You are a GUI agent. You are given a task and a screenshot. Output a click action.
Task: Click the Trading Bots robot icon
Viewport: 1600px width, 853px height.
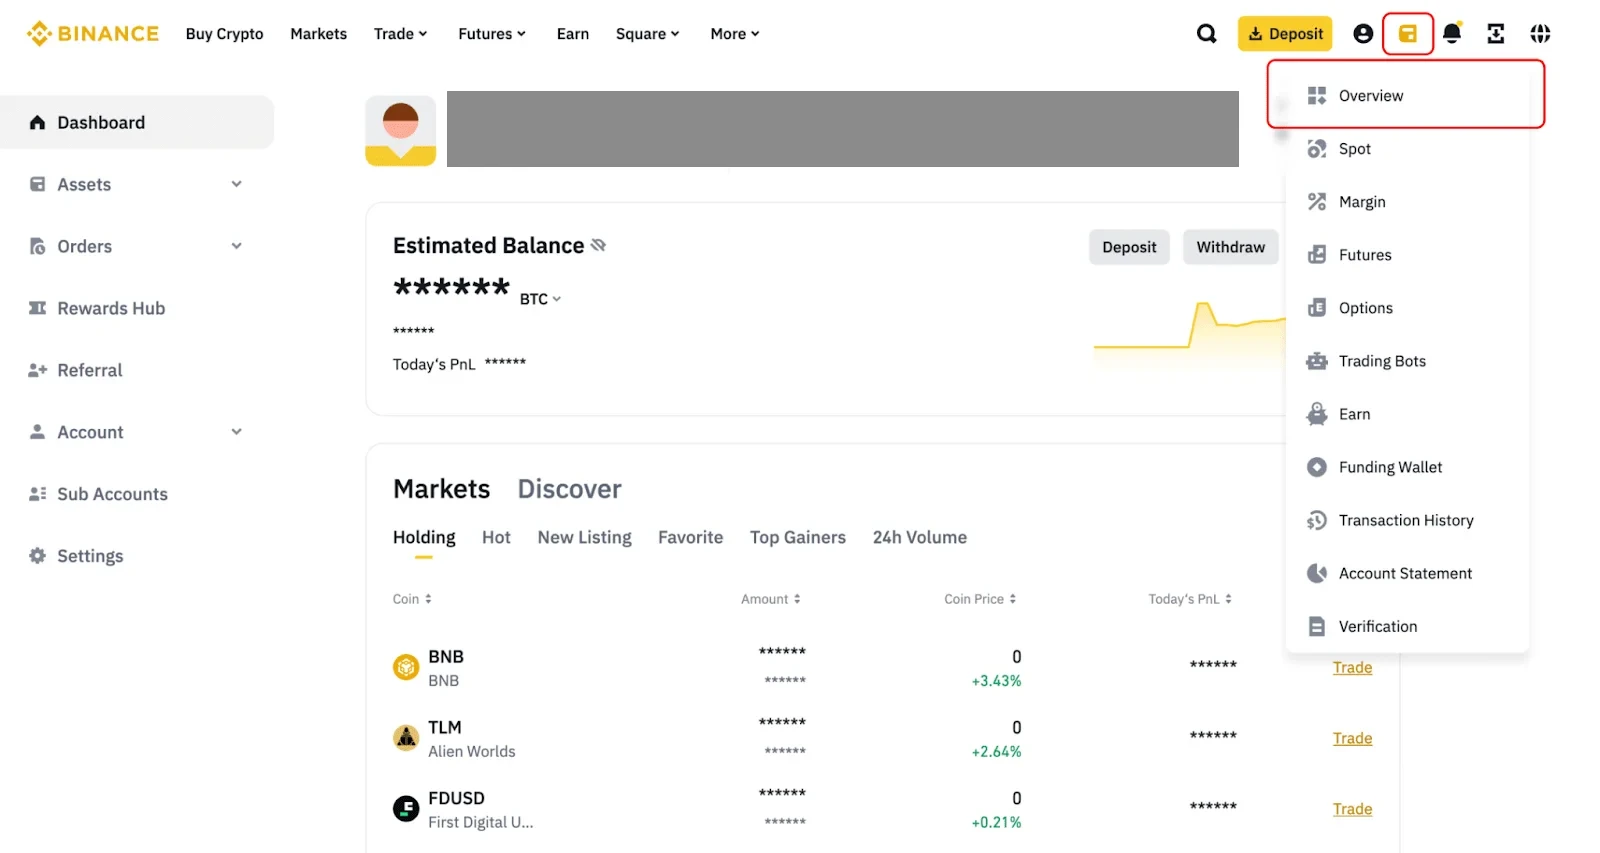coord(1317,361)
